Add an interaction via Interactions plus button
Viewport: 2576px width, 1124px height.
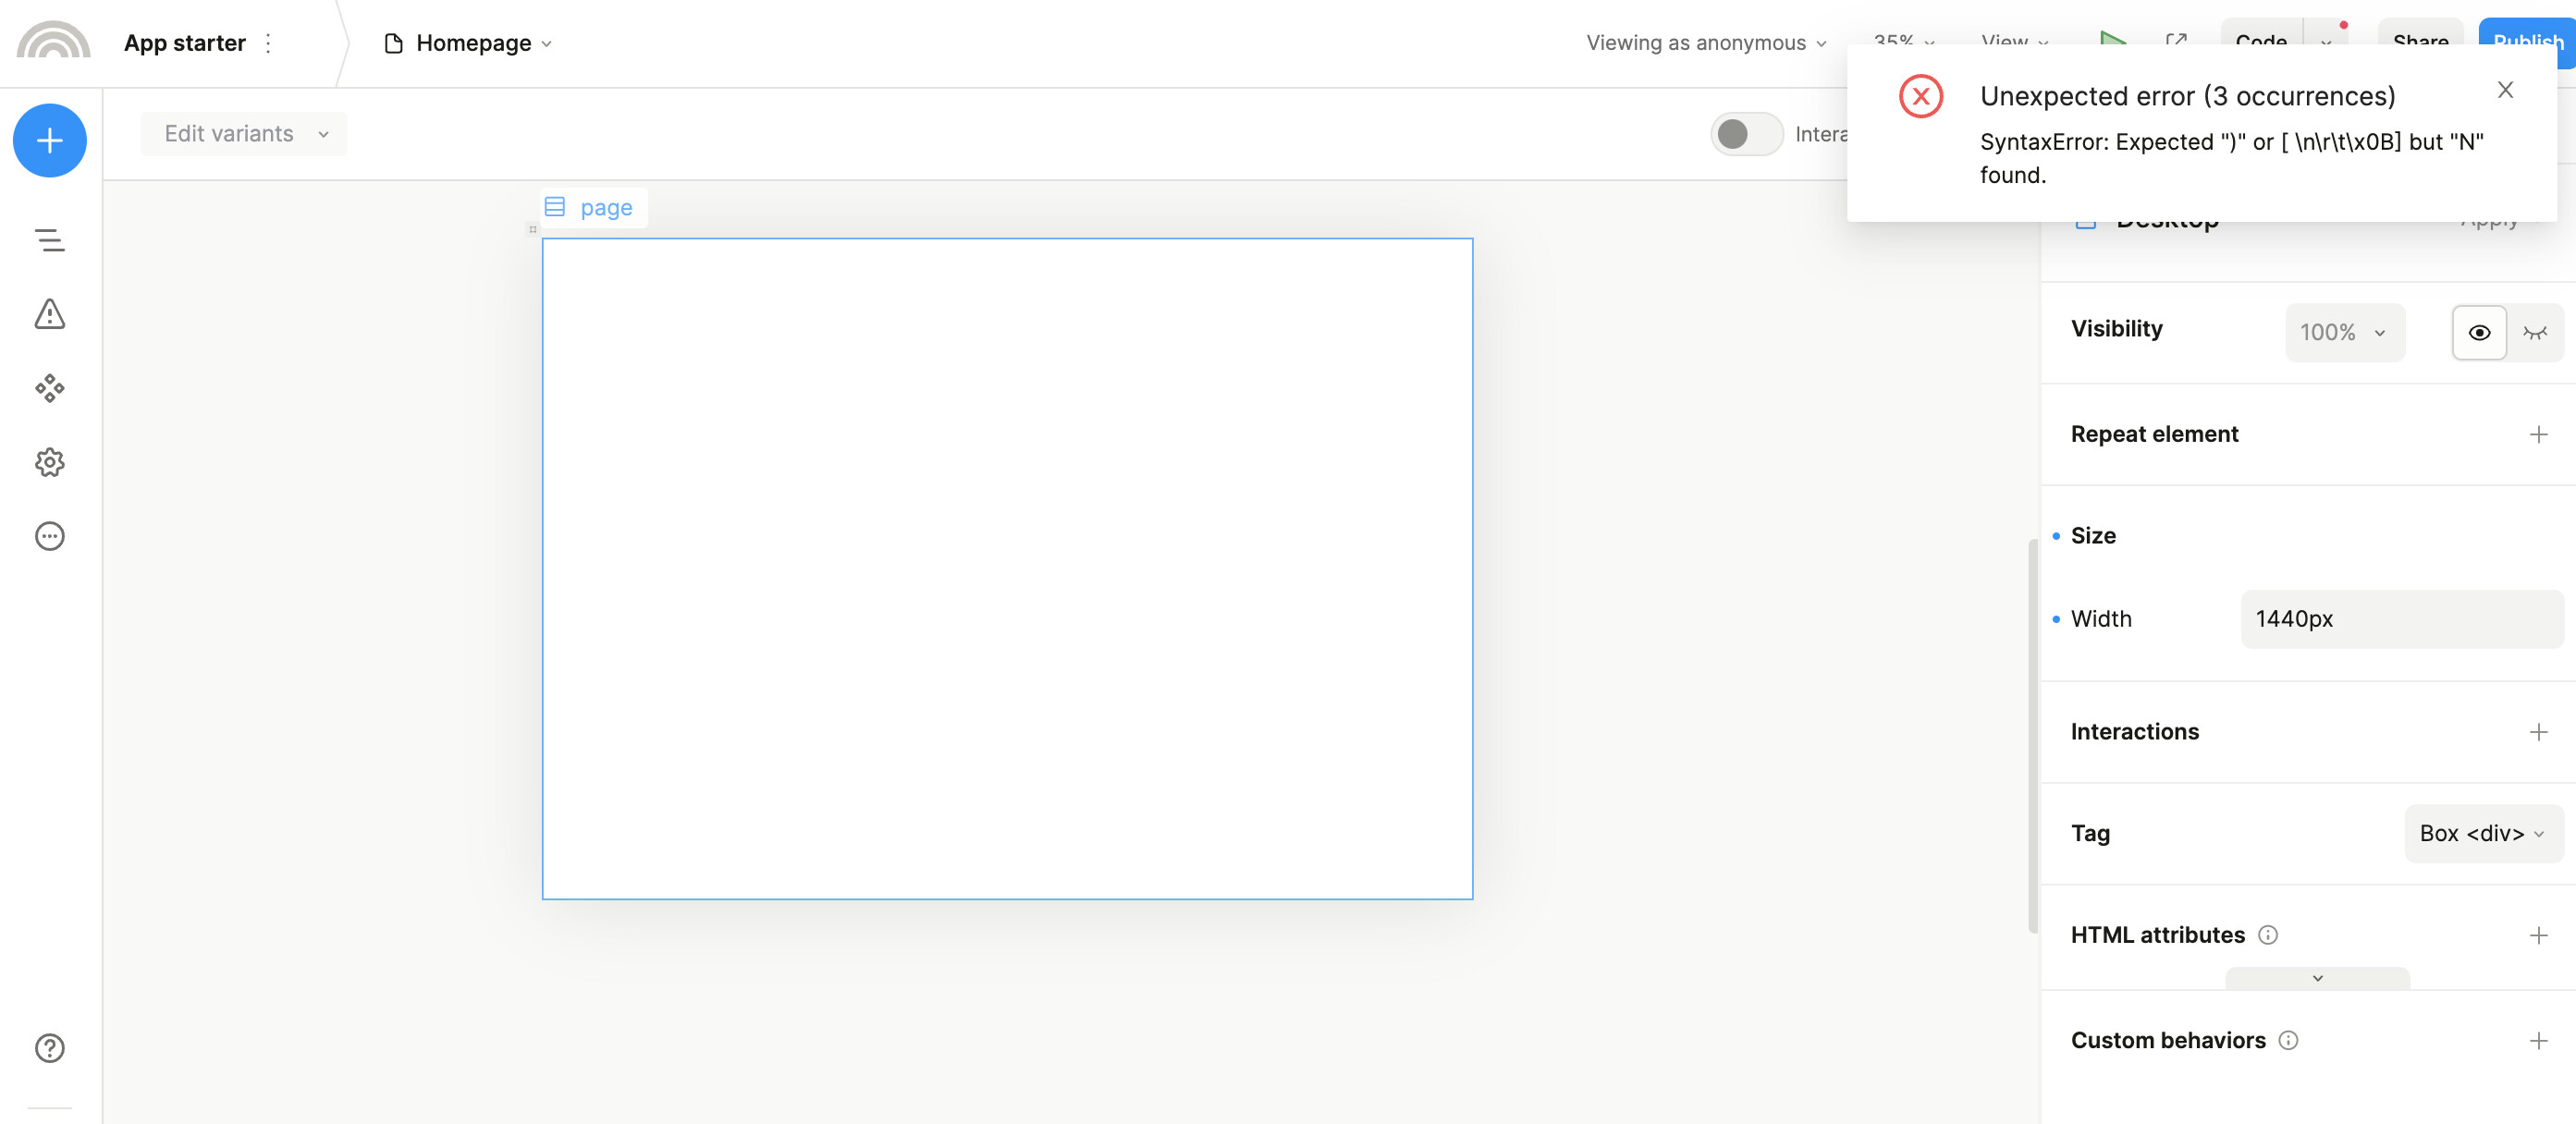(2538, 732)
